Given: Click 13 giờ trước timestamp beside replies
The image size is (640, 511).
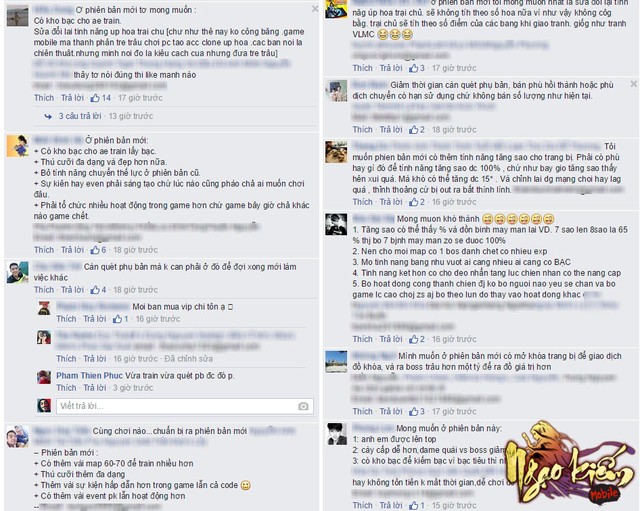Looking at the screenshot, I should pos(131,116).
